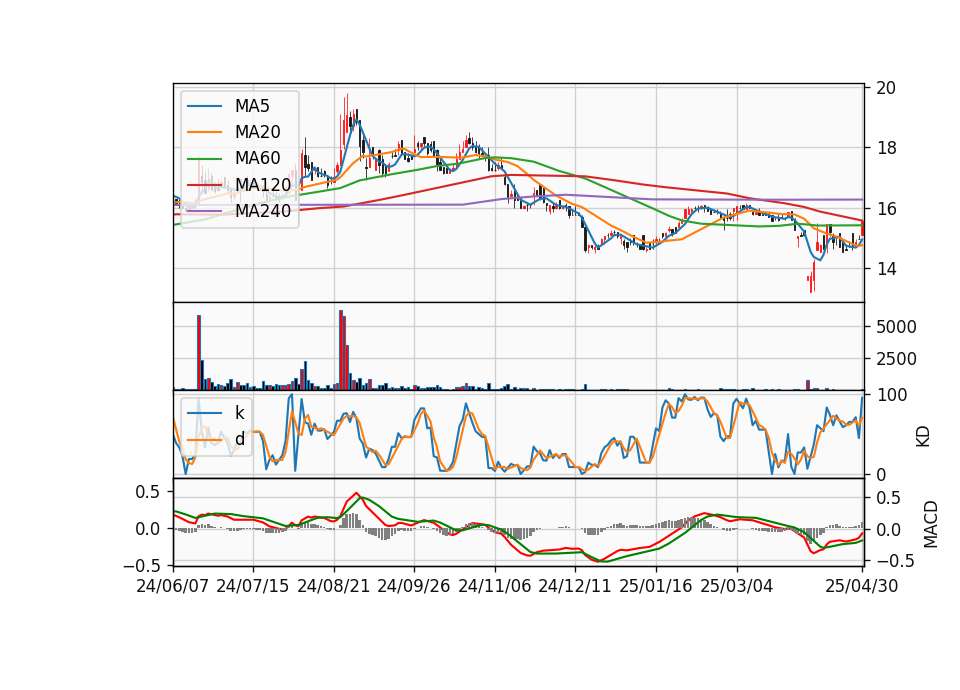Screen dimensions: 960x690
Task: Click the price axis value 20
Action: point(886,88)
